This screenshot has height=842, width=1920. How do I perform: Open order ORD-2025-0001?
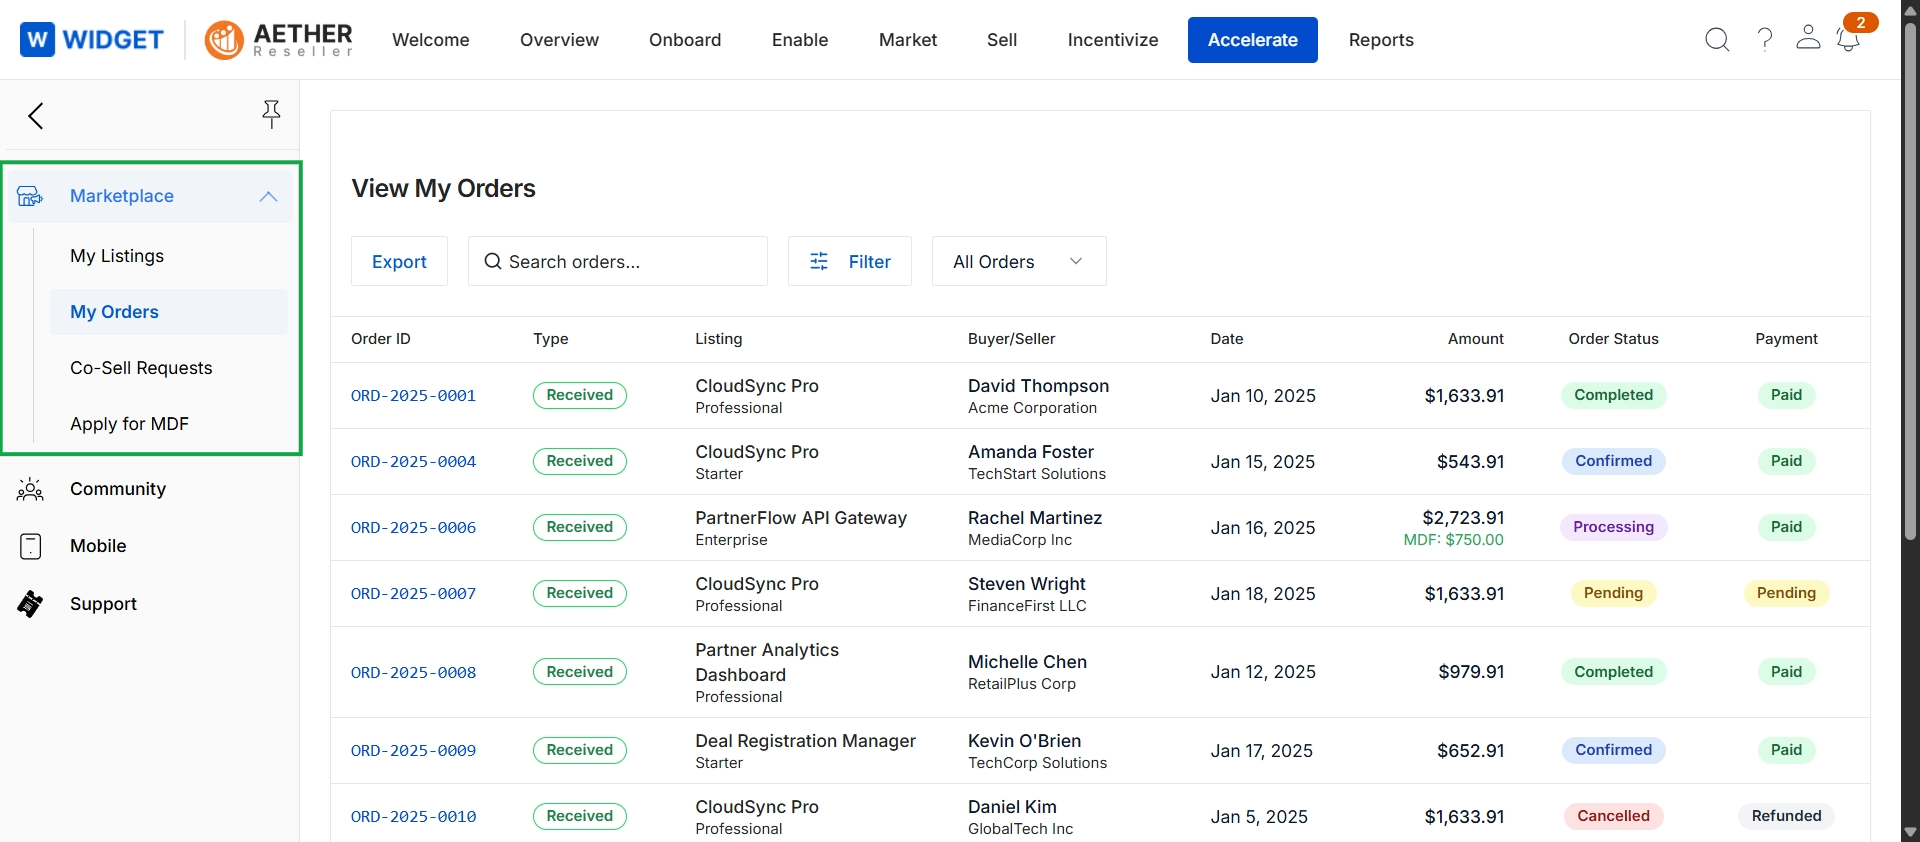tap(413, 396)
